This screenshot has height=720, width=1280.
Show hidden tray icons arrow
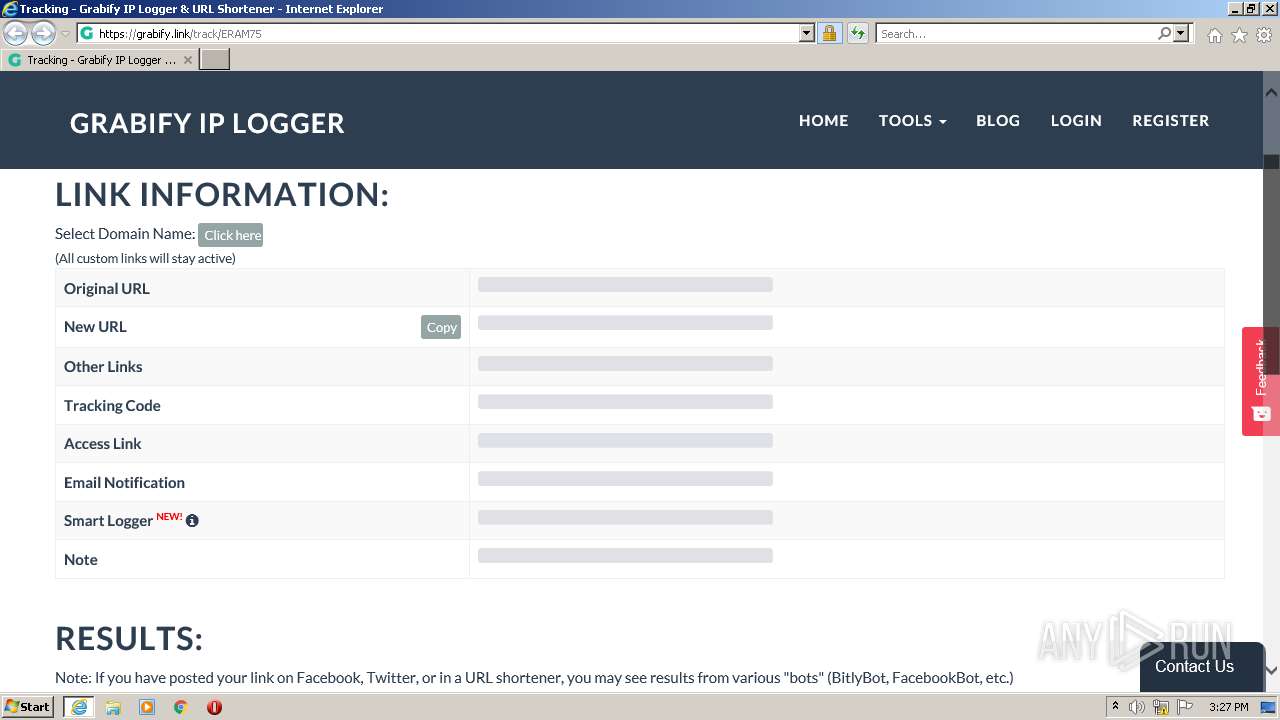pyautogui.click(x=1115, y=706)
